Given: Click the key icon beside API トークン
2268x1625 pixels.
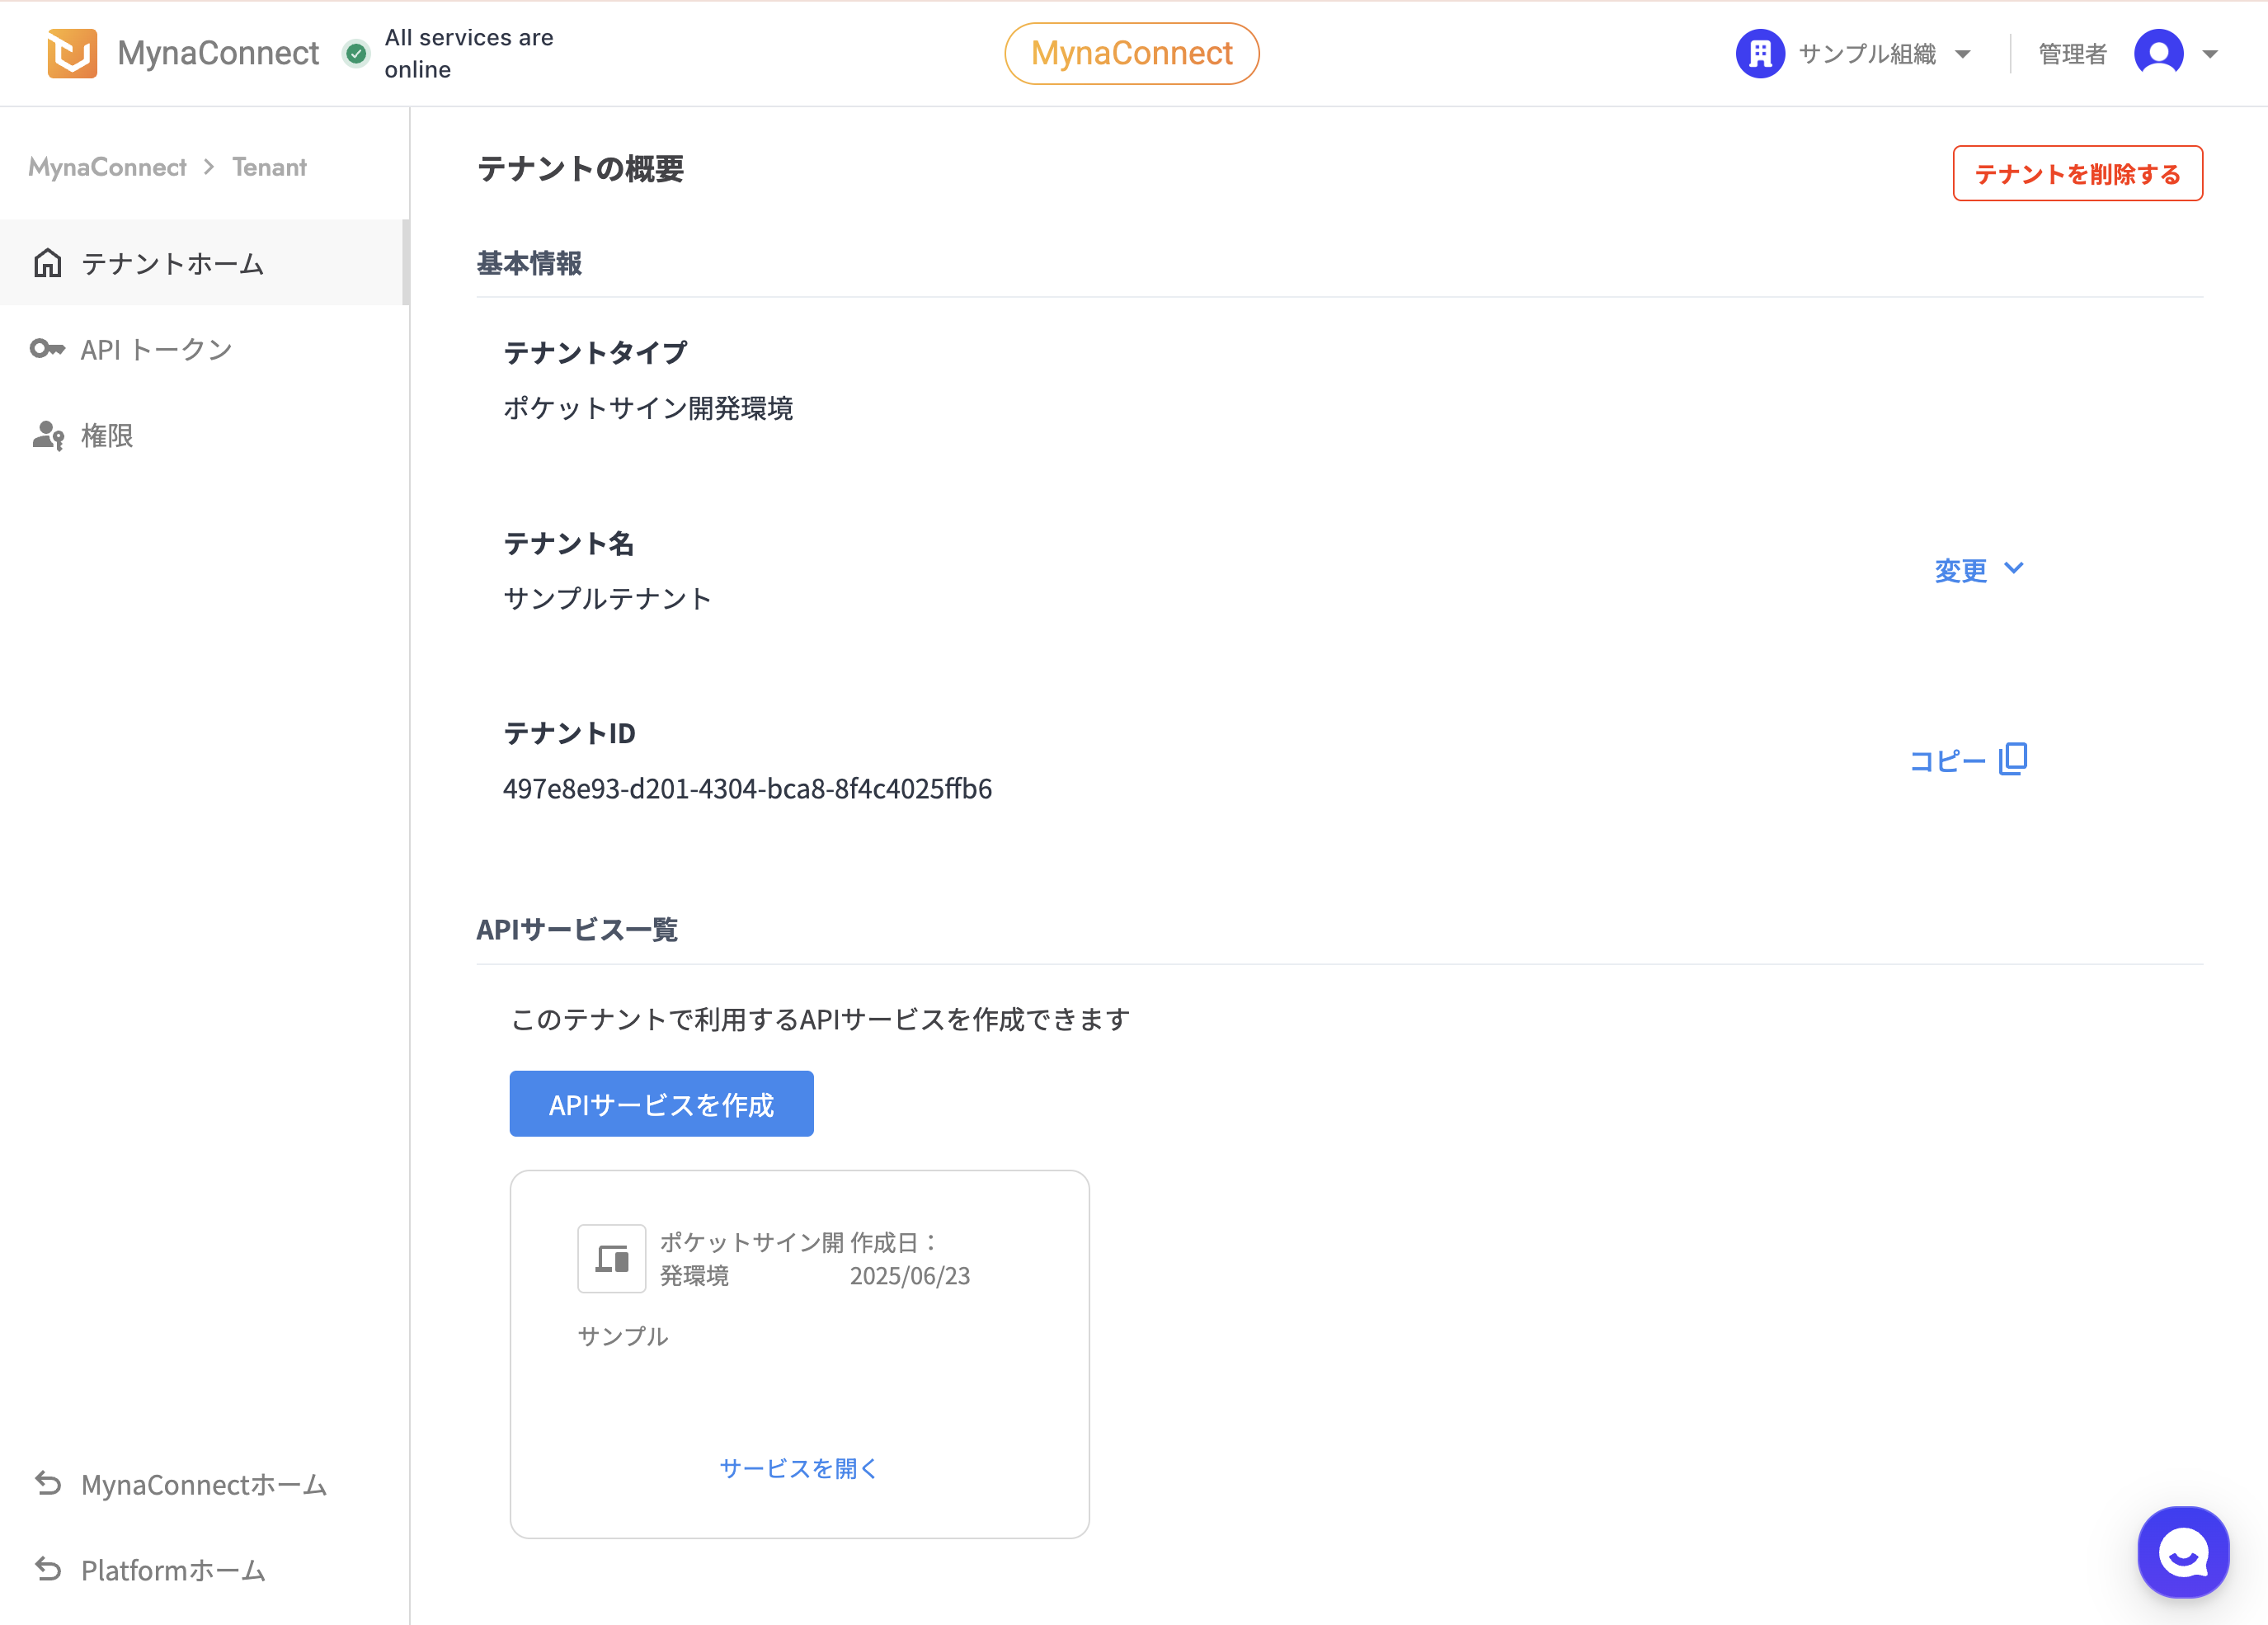Looking at the screenshot, I should [x=47, y=349].
